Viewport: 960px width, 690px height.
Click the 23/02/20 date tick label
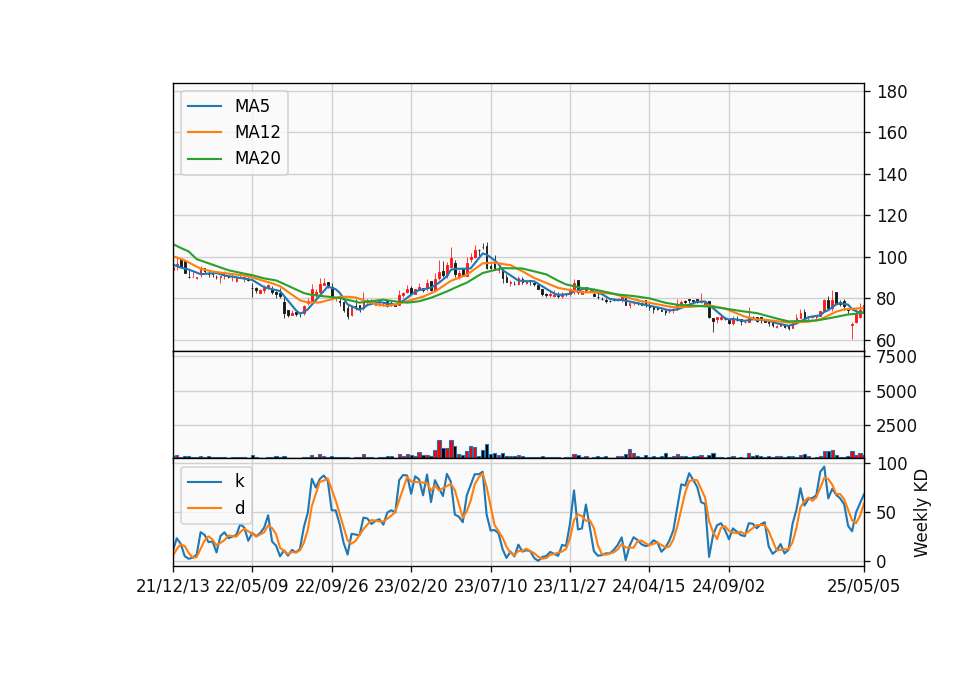click(411, 587)
